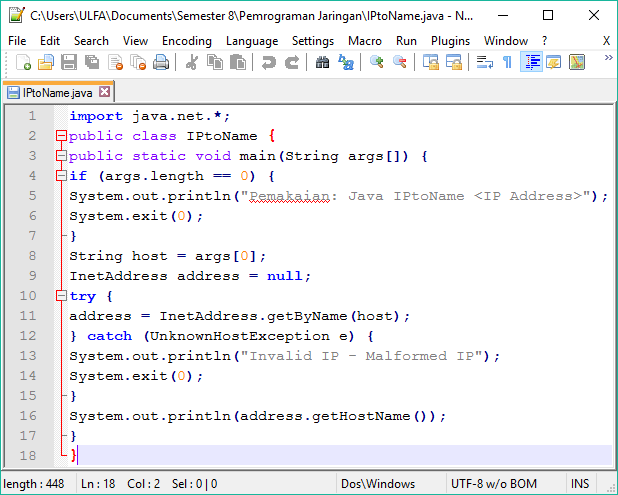Open the document map icon
This screenshot has height=495, width=618.
click(577, 62)
